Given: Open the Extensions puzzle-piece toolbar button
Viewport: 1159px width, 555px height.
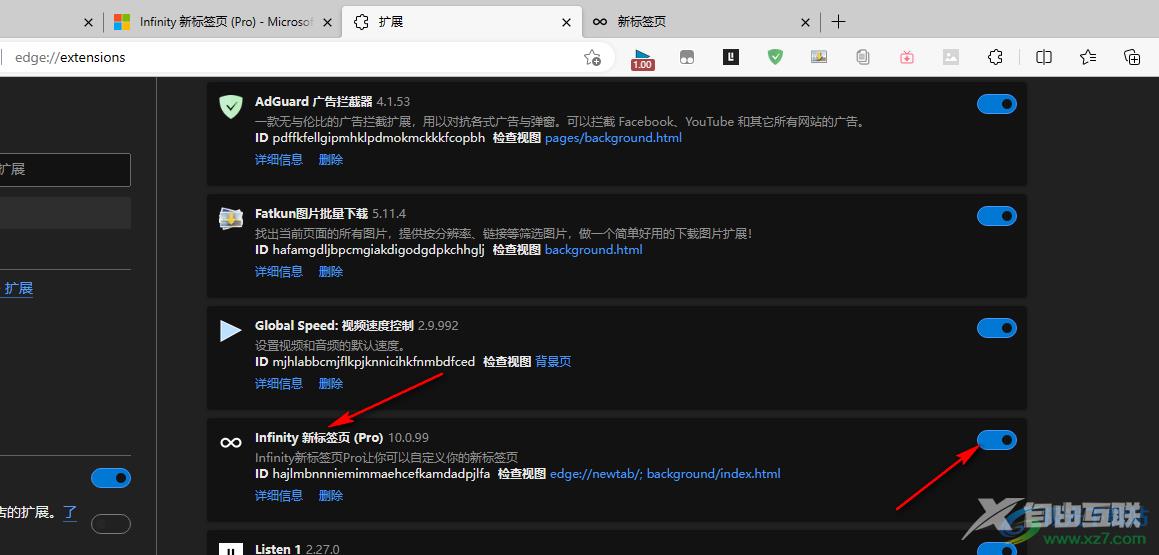Looking at the screenshot, I should (x=996, y=57).
